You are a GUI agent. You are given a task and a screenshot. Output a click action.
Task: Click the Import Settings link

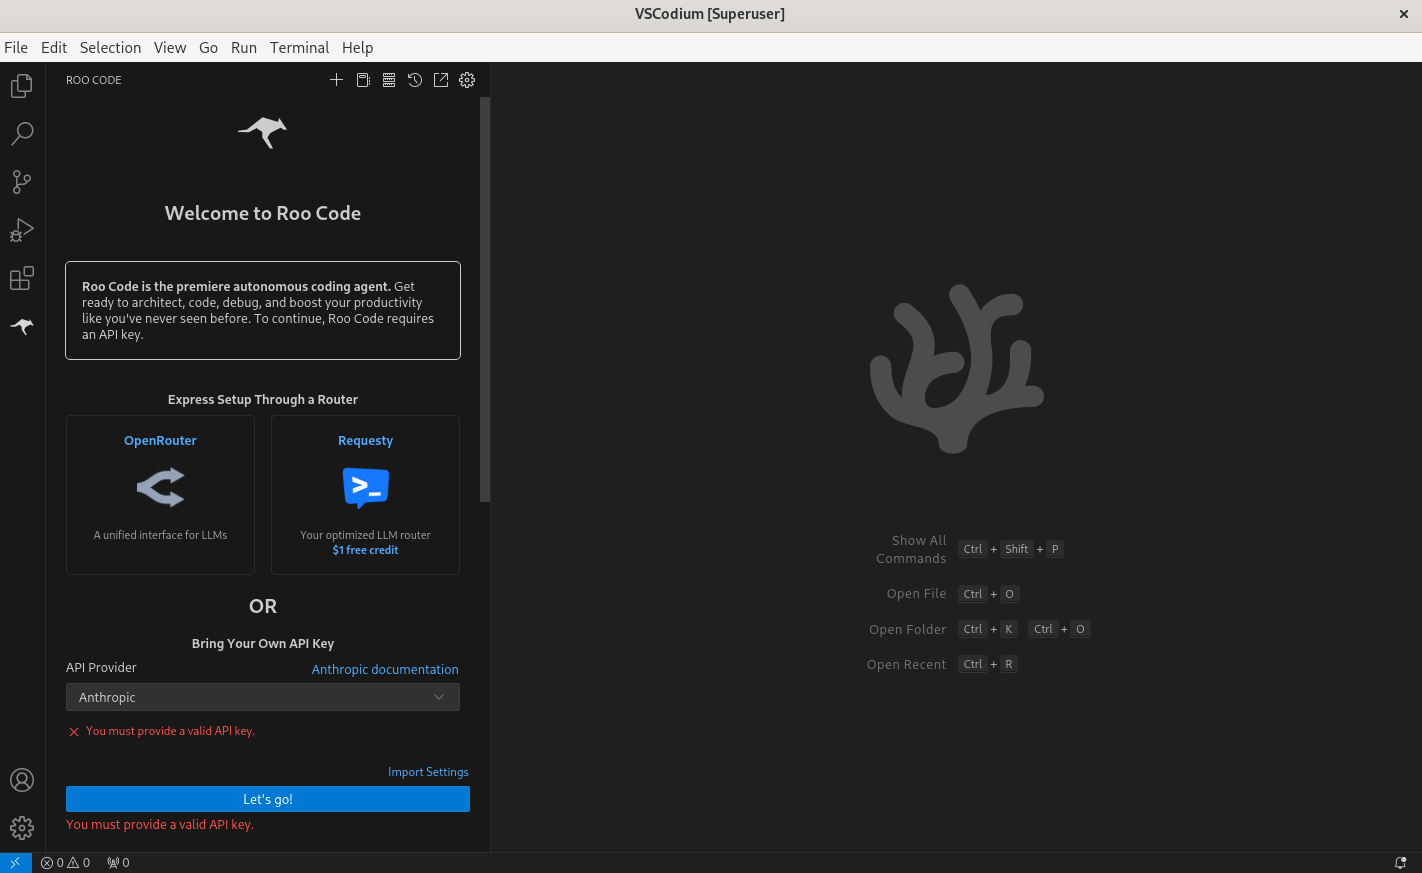point(428,772)
